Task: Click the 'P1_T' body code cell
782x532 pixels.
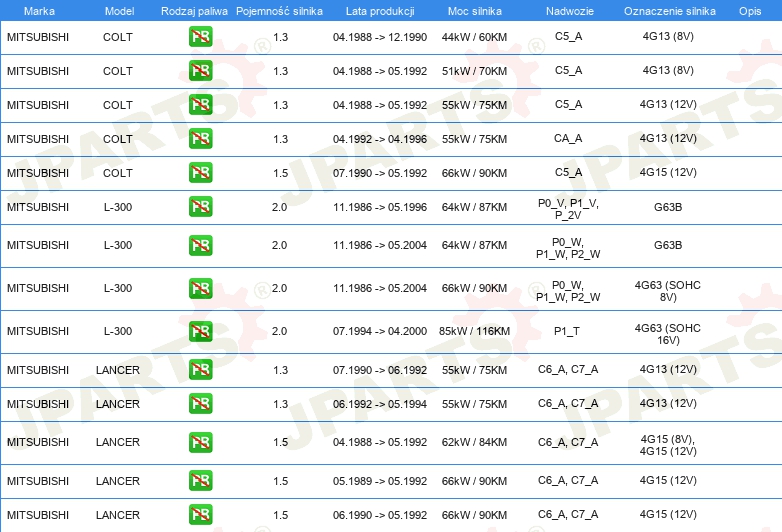Action: [567, 331]
